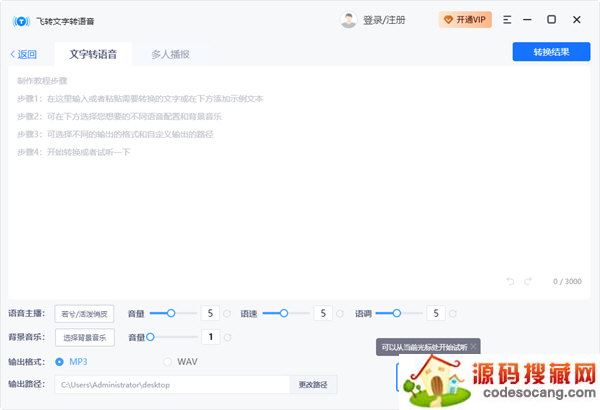Click the voice 音量 value field
Image resolution: width=600 pixels, height=410 pixels.
click(210, 313)
